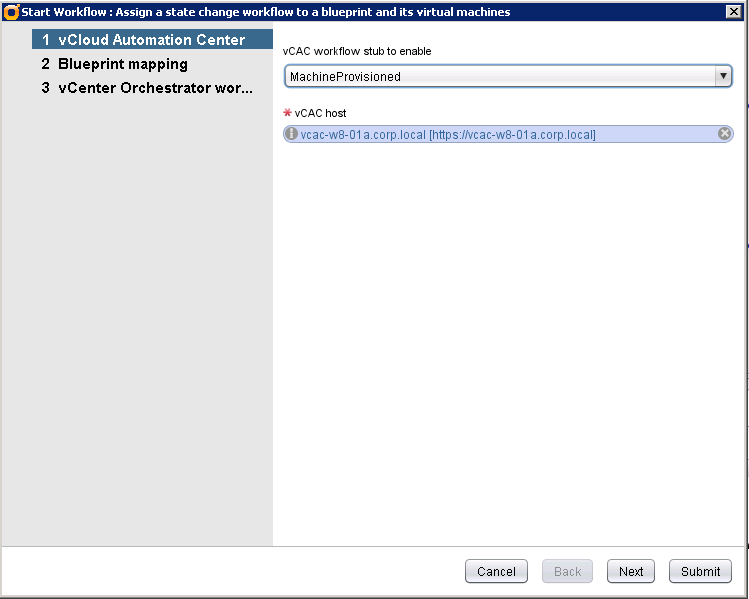The image size is (749, 599).
Task: Click the vcac-w8-01a.corp.local host link
Action: [448, 135]
